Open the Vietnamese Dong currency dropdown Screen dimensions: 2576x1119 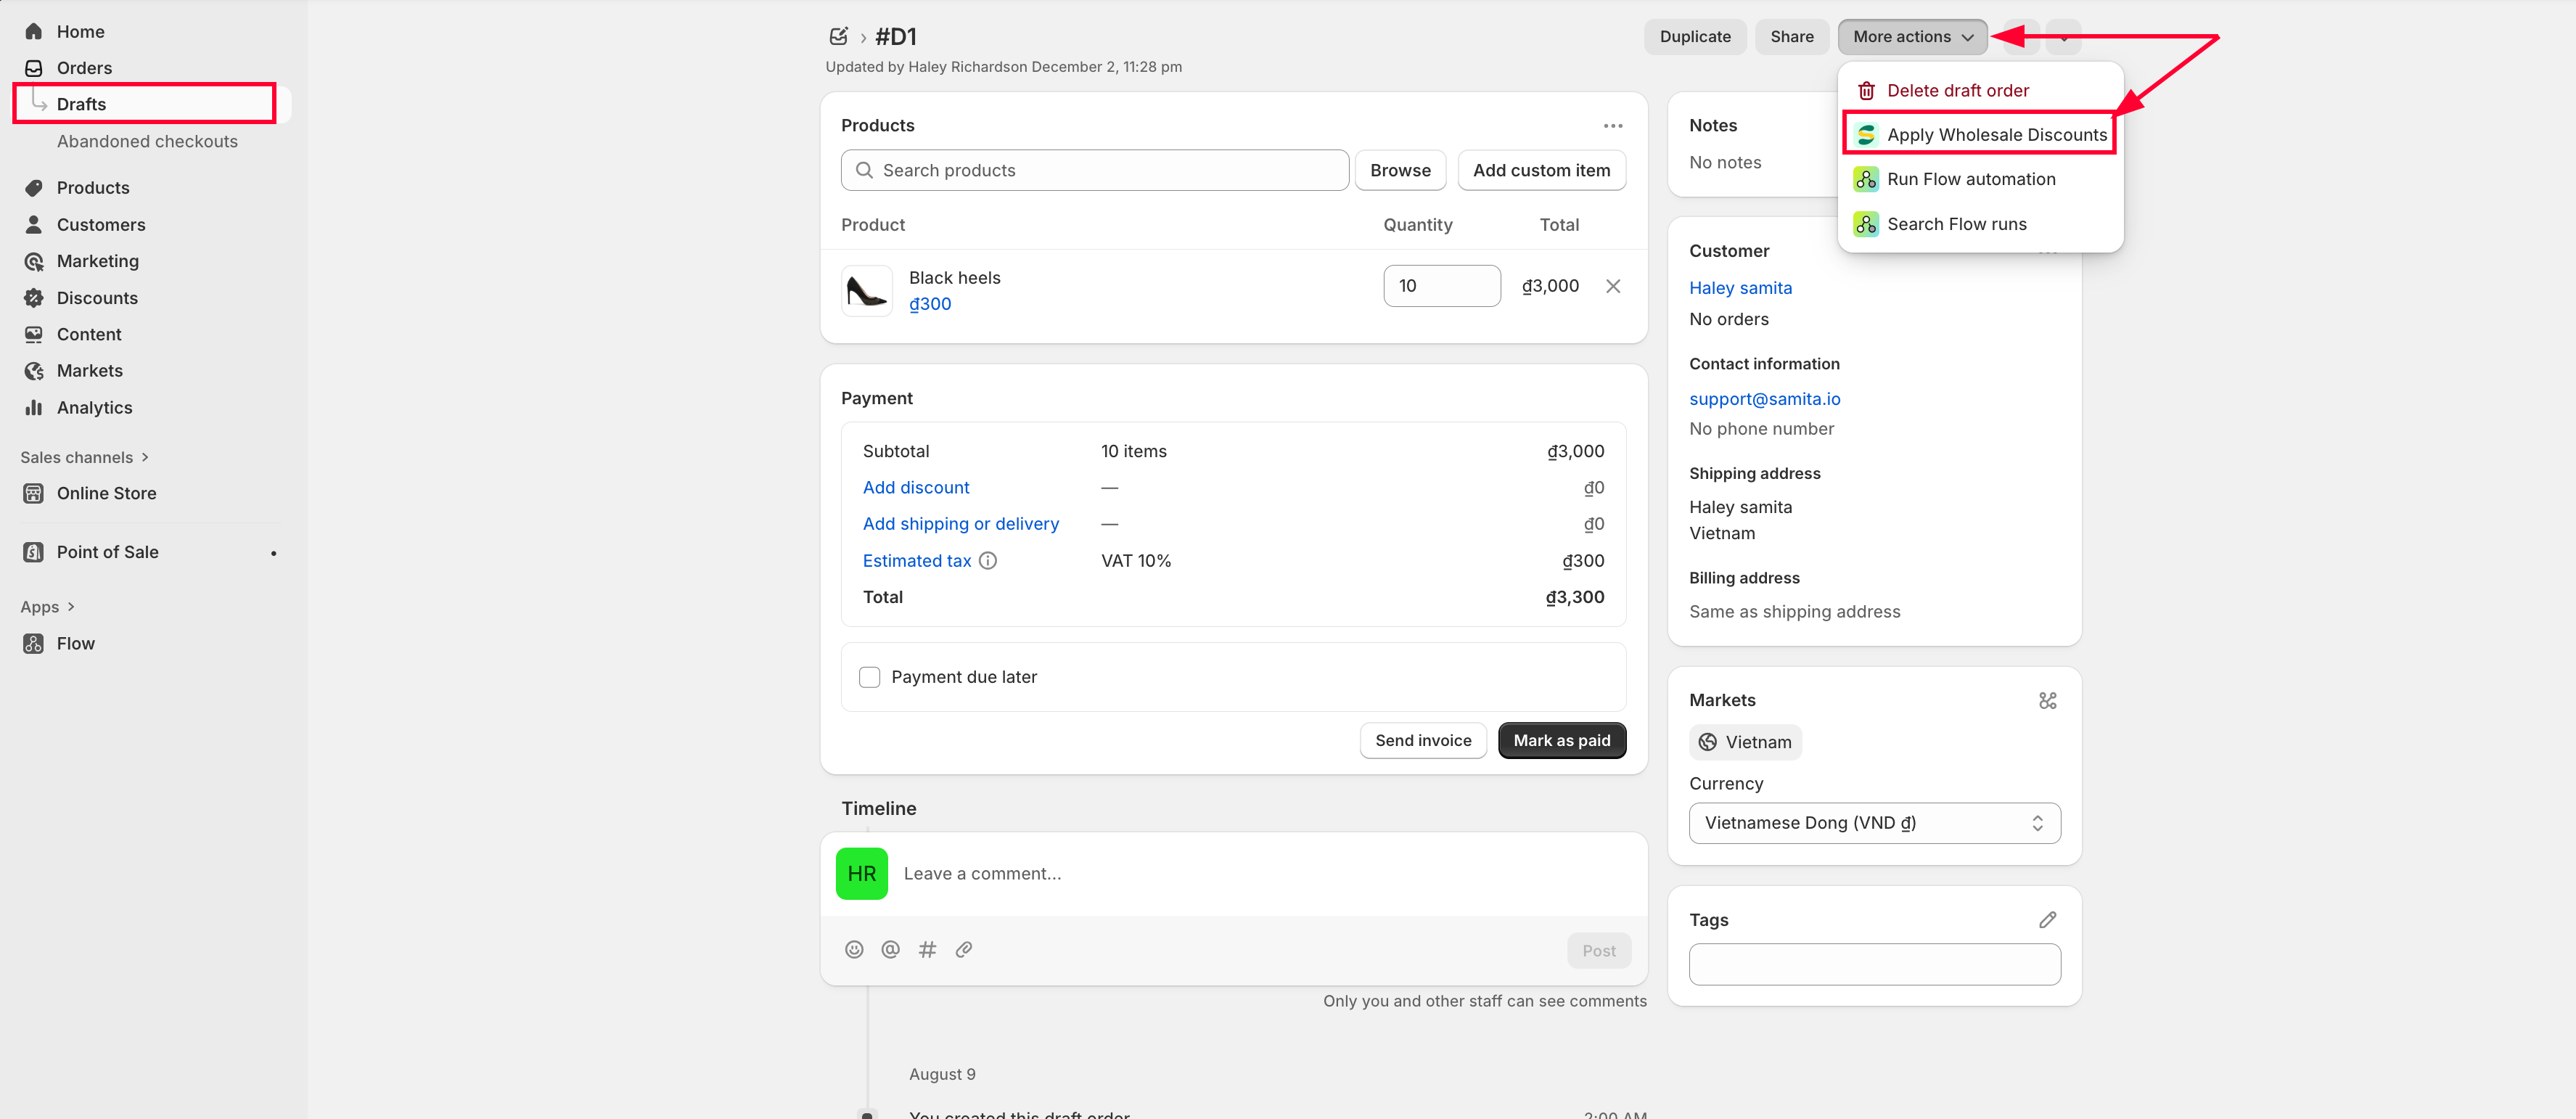[x=1873, y=823]
